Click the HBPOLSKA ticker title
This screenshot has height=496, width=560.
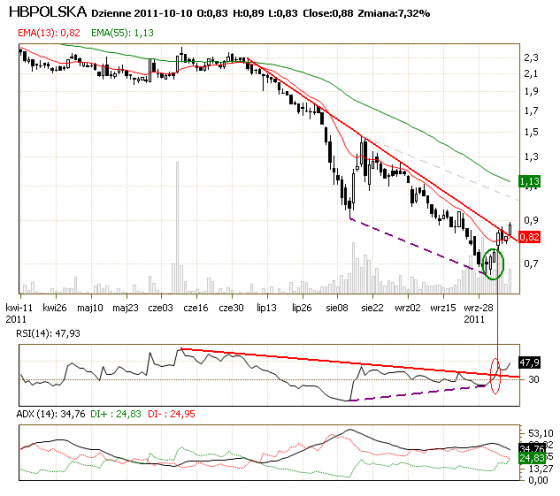(48, 12)
